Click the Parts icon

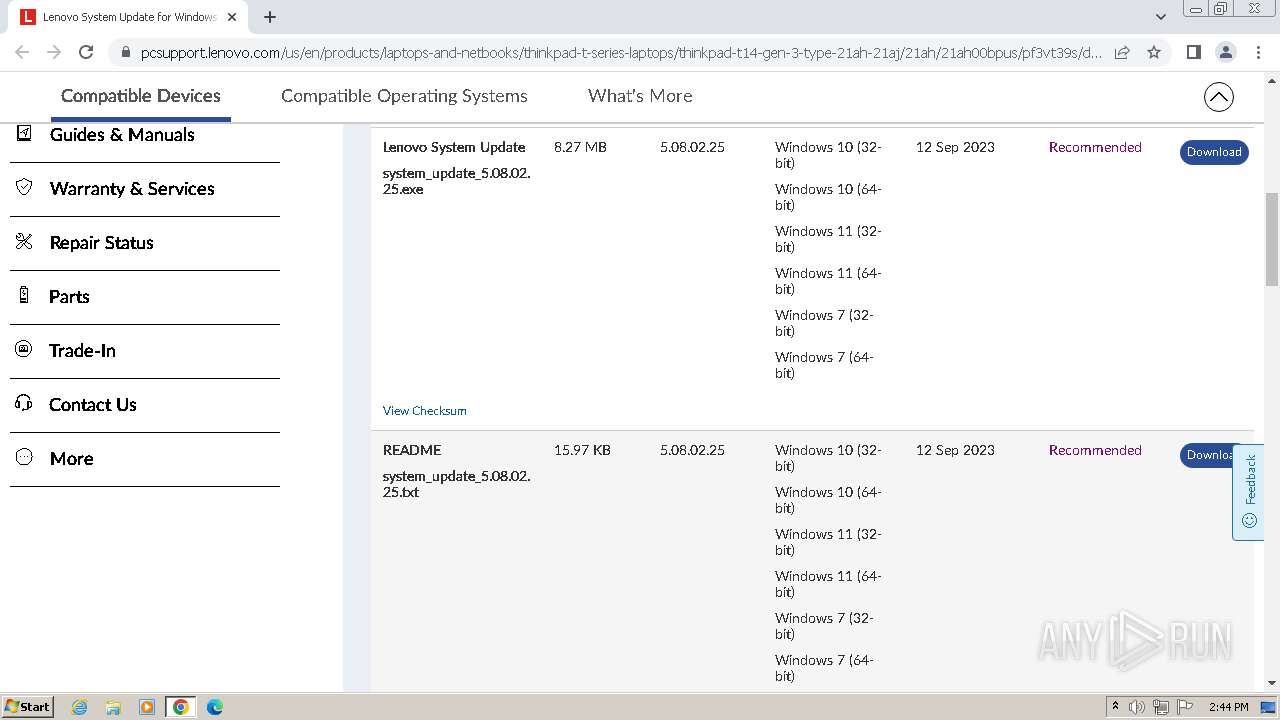(x=25, y=296)
